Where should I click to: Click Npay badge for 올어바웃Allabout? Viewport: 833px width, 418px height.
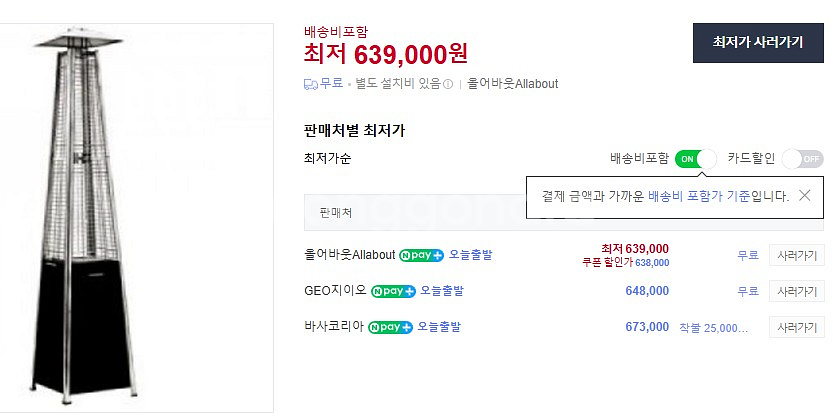pyautogui.click(x=421, y=255)
